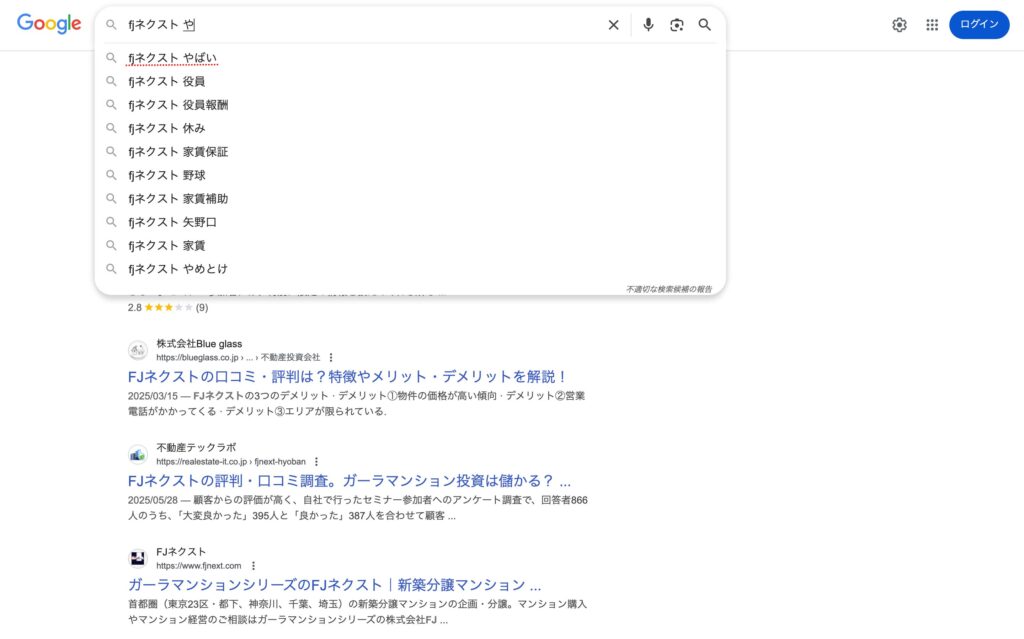The width and height of the screenshot is (1024, 639).
Task: Click the Blue glass site favicon
Action: coord(138,350)
